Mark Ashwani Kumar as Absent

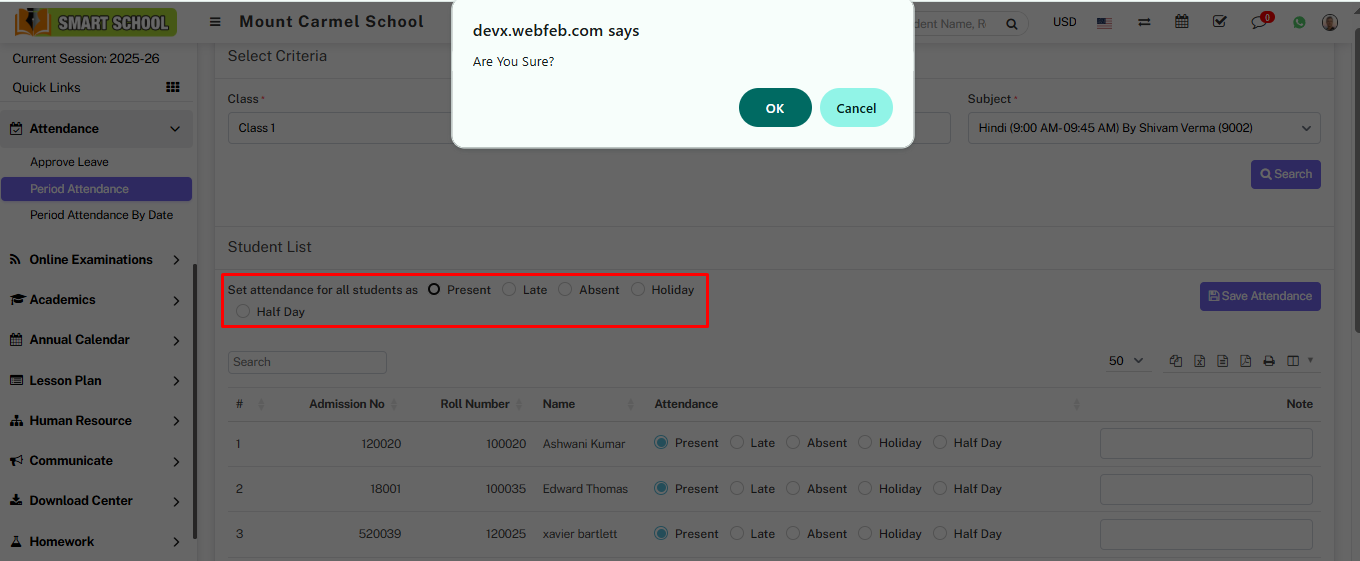tap(793, 443)
